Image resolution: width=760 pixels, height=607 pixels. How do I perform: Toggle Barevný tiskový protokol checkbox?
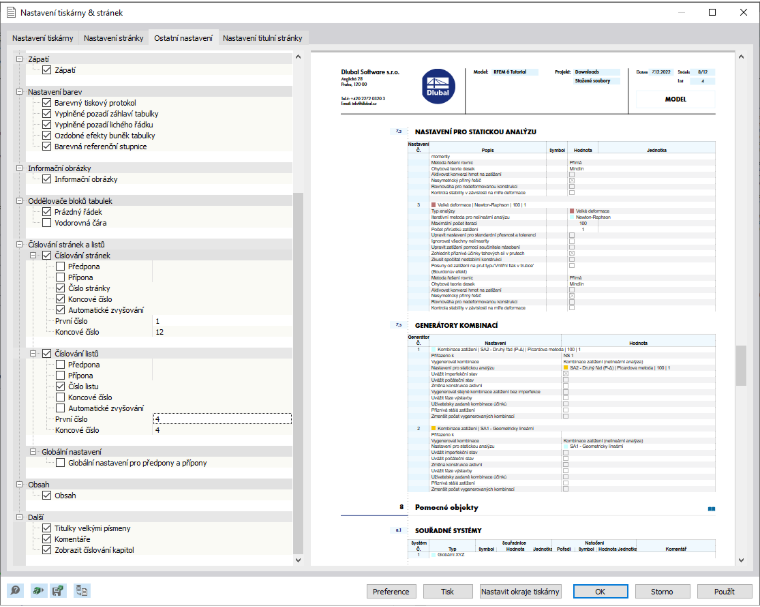click(x=47, y=103)
